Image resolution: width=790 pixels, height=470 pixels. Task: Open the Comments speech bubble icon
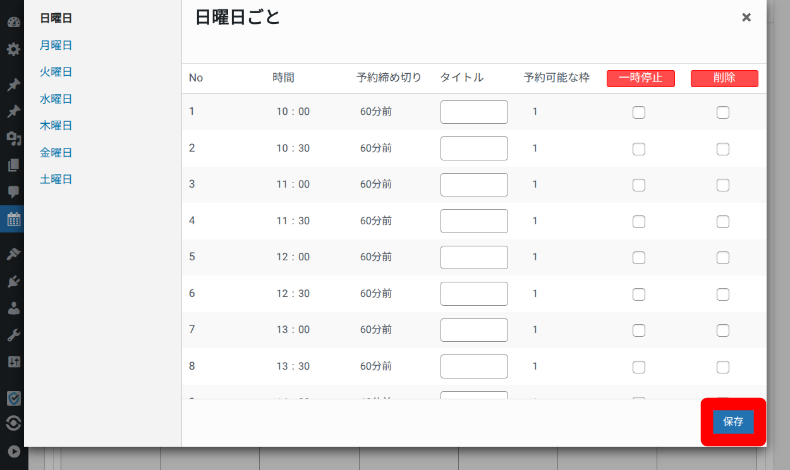tap(14, 192)
